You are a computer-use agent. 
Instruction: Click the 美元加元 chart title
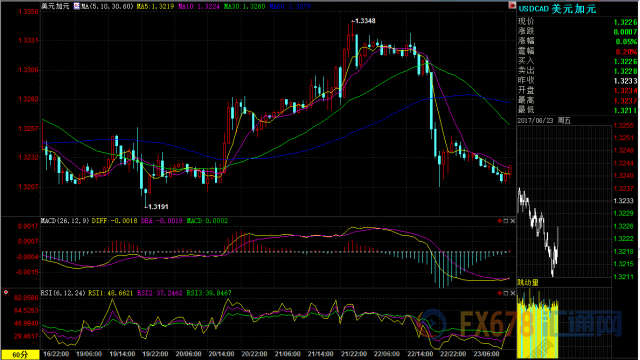point(55,6)
